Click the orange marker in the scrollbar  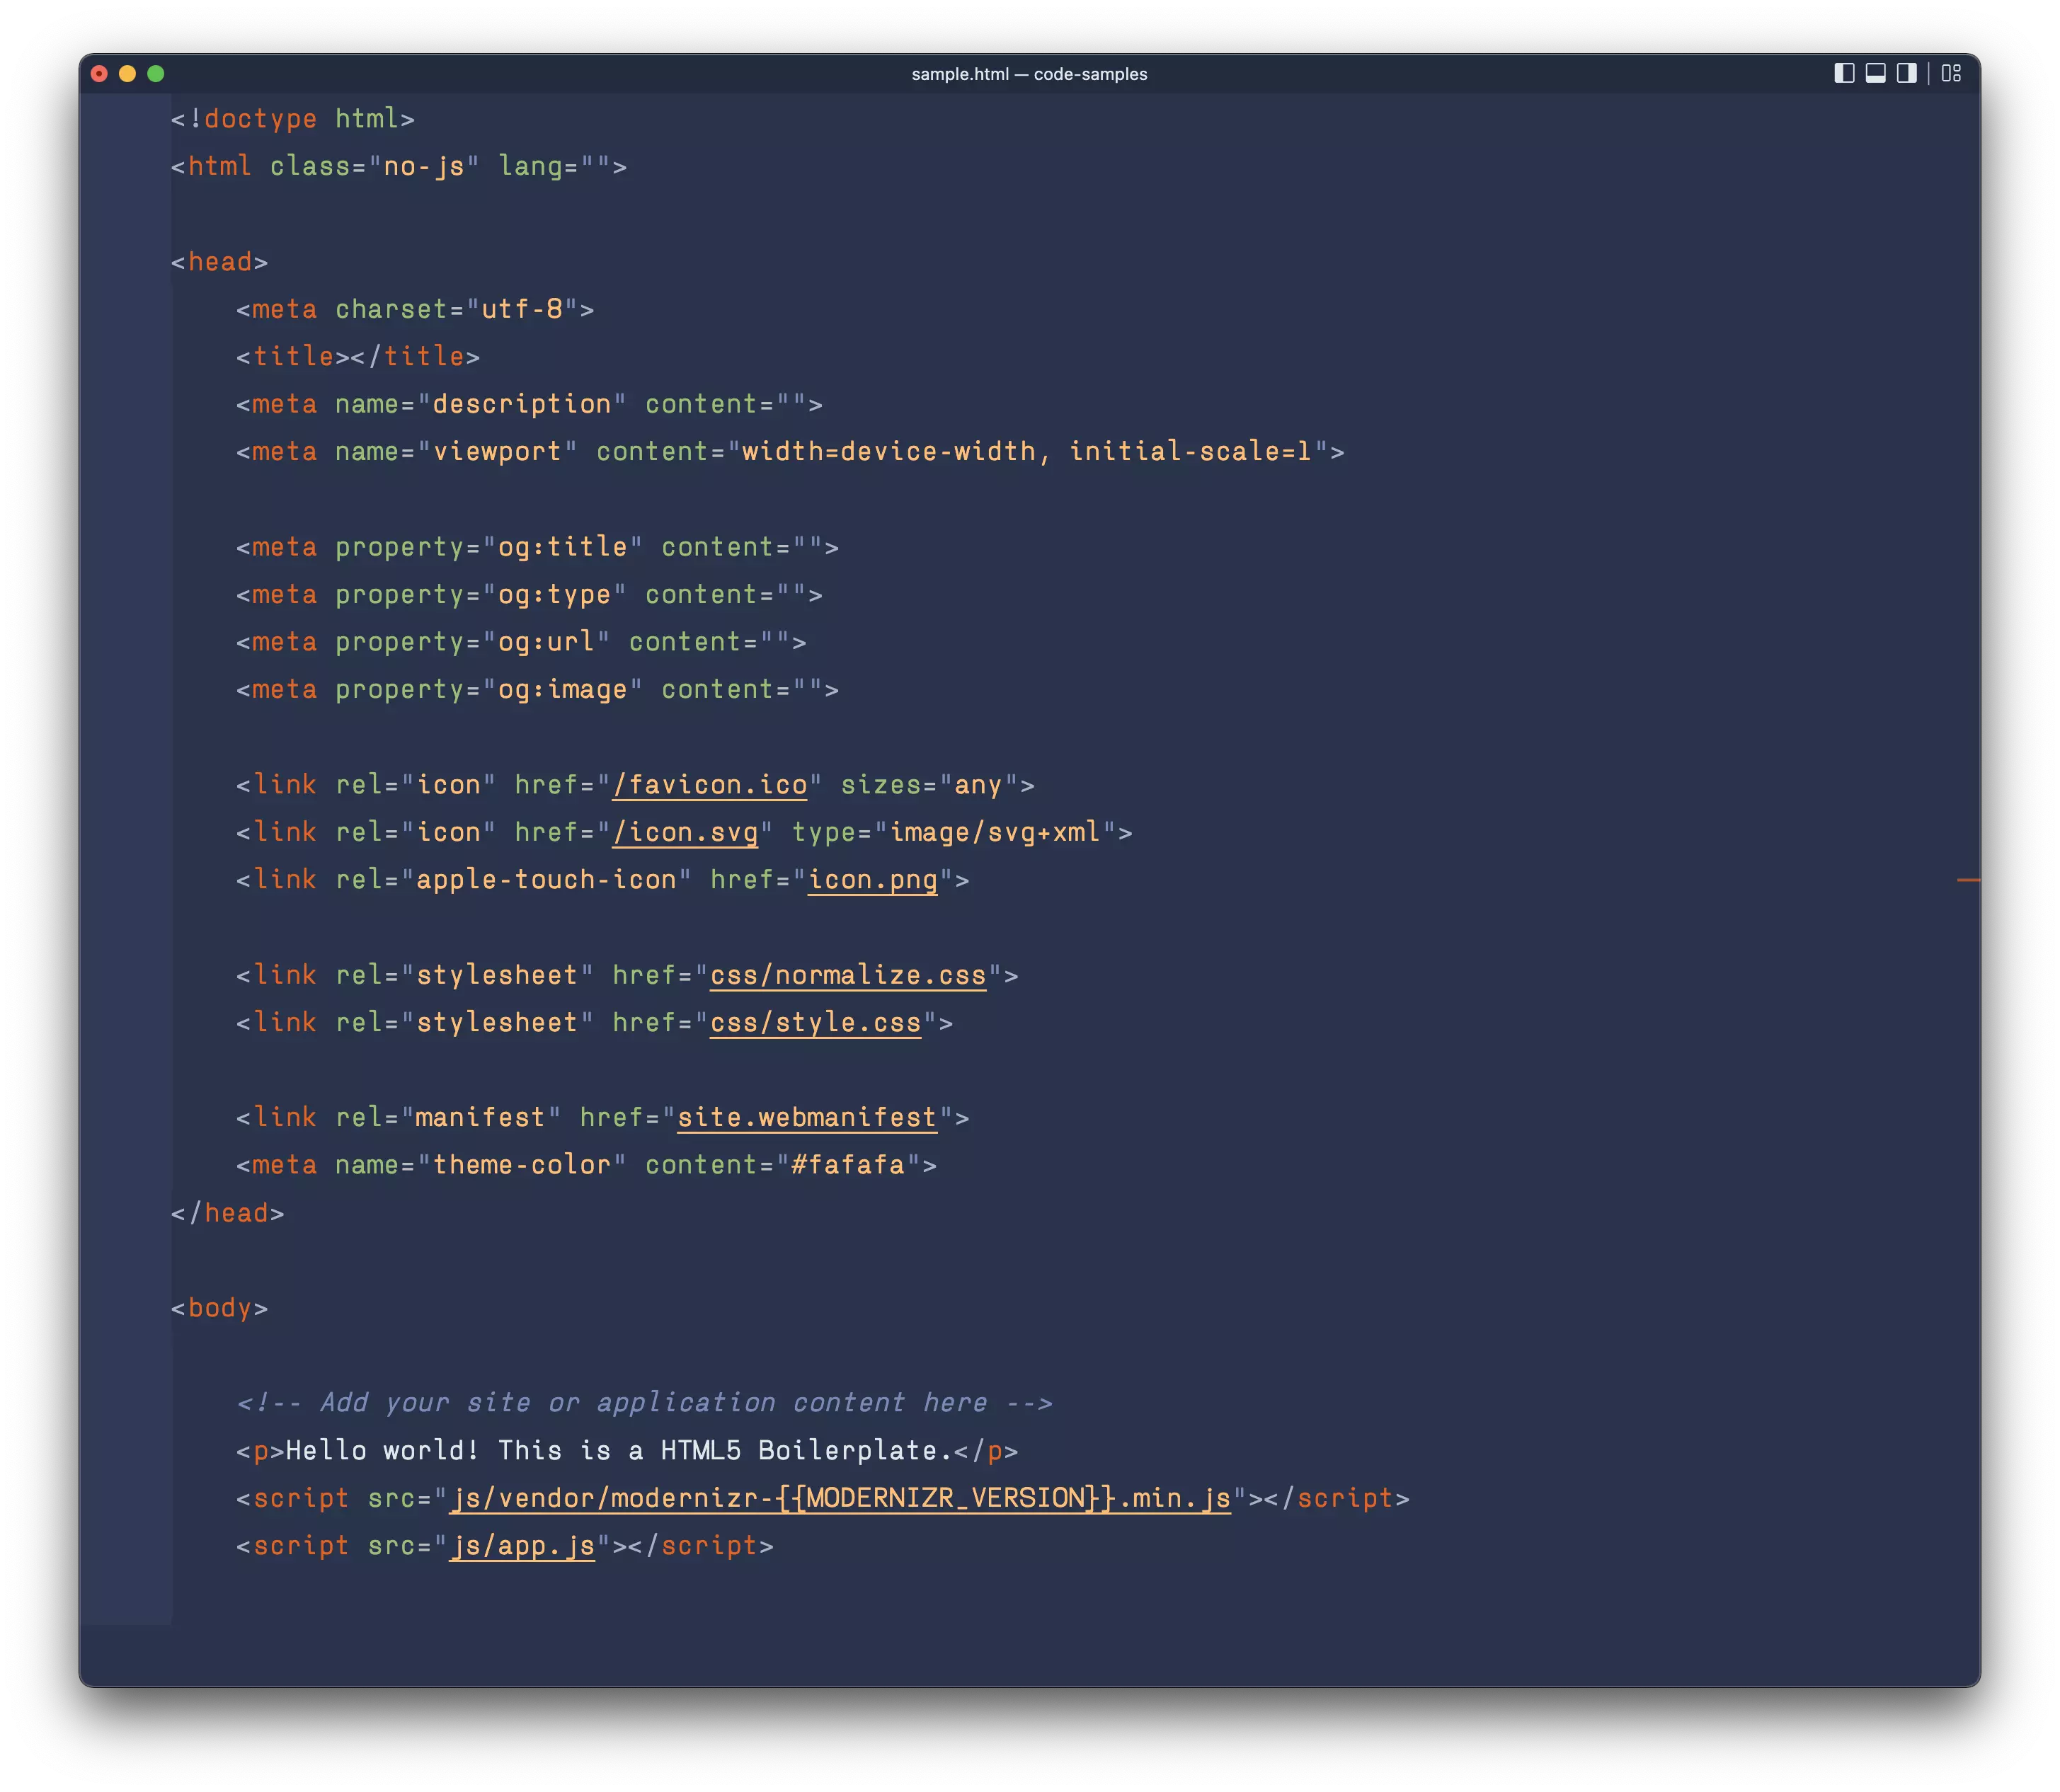point(1967,880)
